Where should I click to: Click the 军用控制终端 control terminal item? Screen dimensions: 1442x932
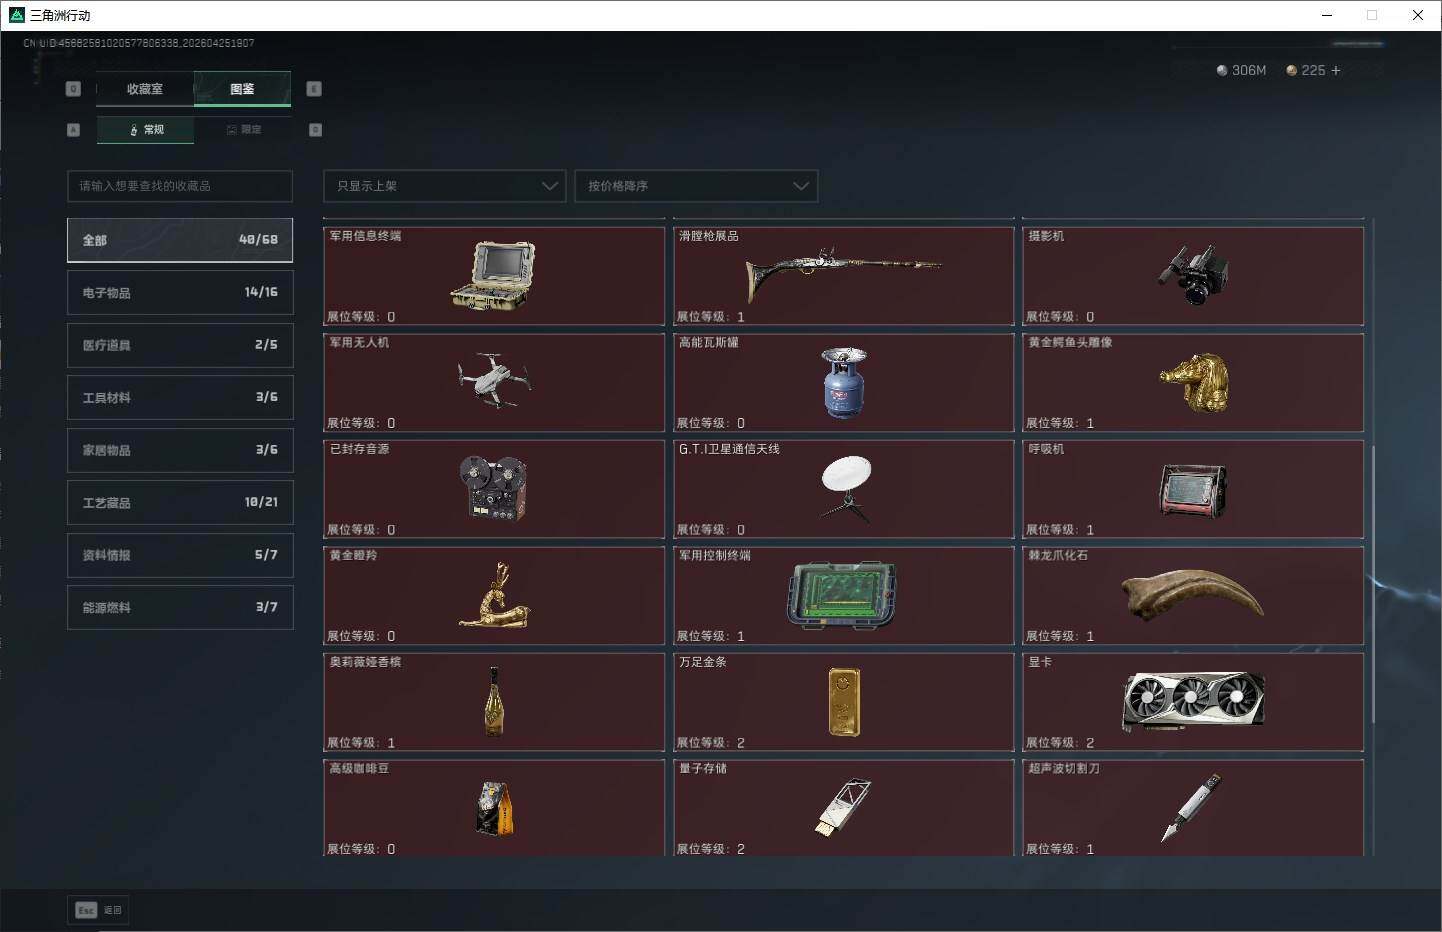843,596
